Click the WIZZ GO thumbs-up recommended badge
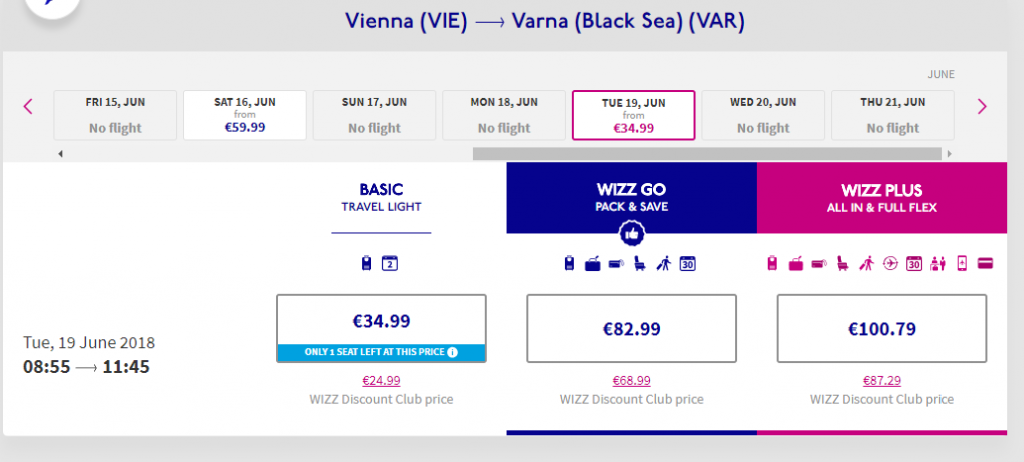The height and width of the screenshot is (462, 1024). tap(632, 233)
